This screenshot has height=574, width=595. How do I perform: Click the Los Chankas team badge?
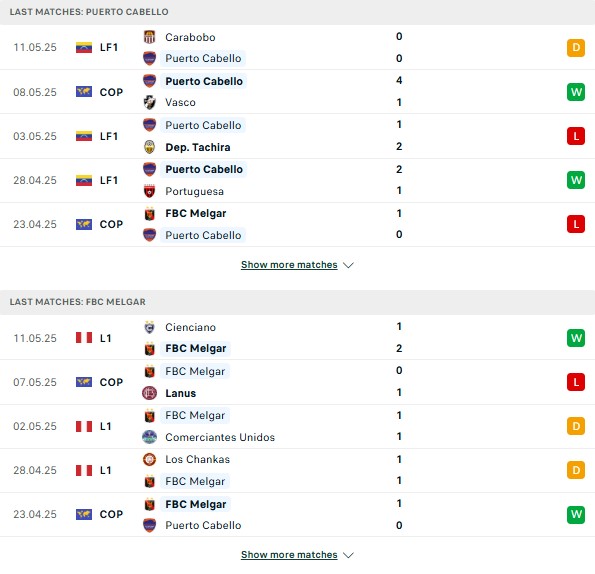(150, 459)
